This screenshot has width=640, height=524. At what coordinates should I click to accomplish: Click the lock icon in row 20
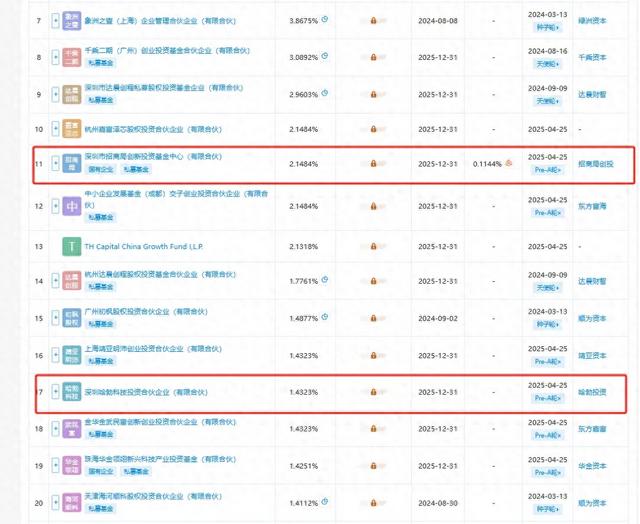pyautogui.click(x=373, y=503)
